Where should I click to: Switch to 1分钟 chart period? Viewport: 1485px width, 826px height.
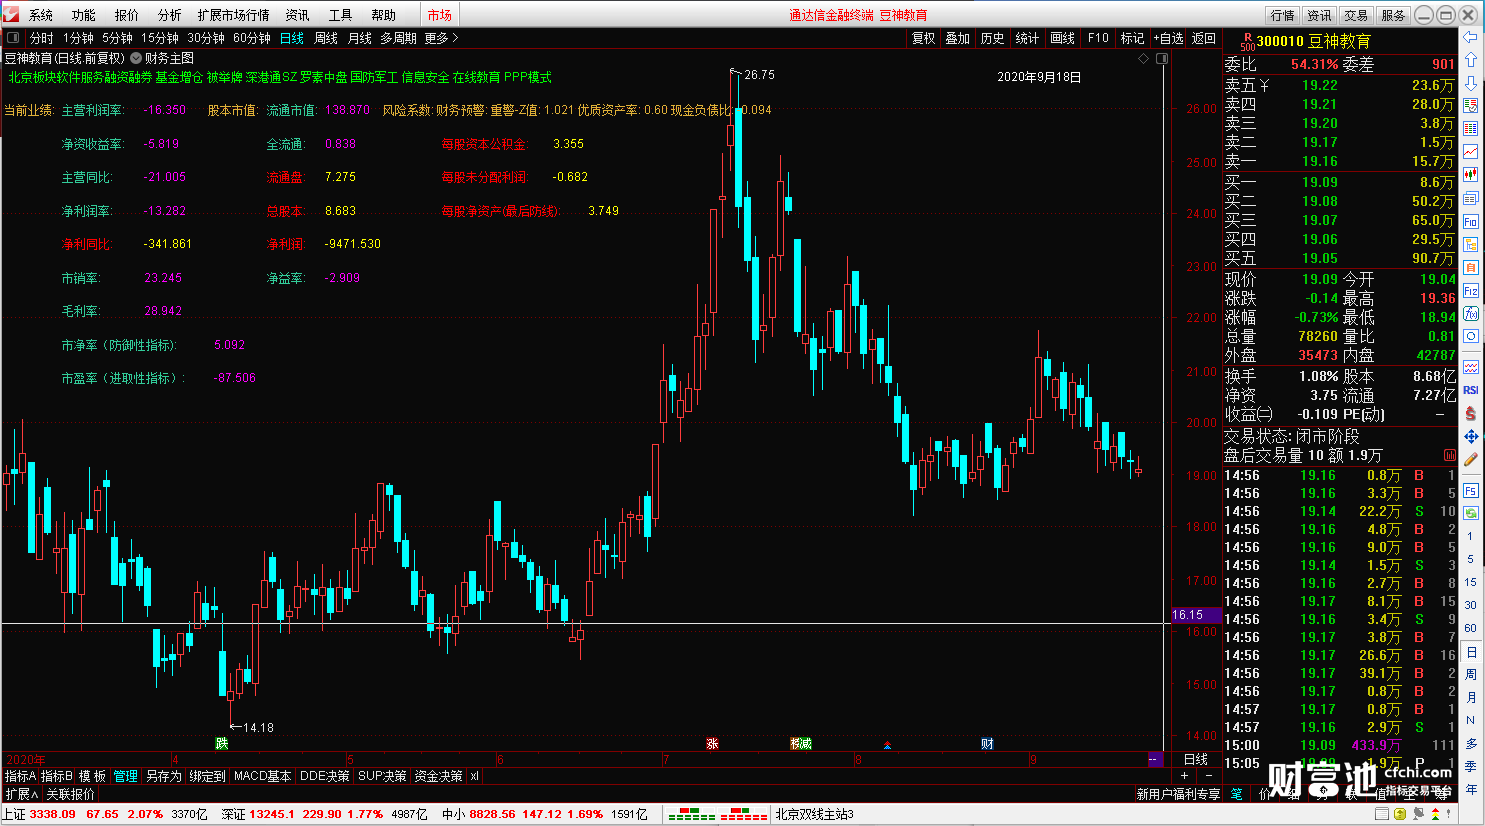pyautogui.click(x=78, y=38)
